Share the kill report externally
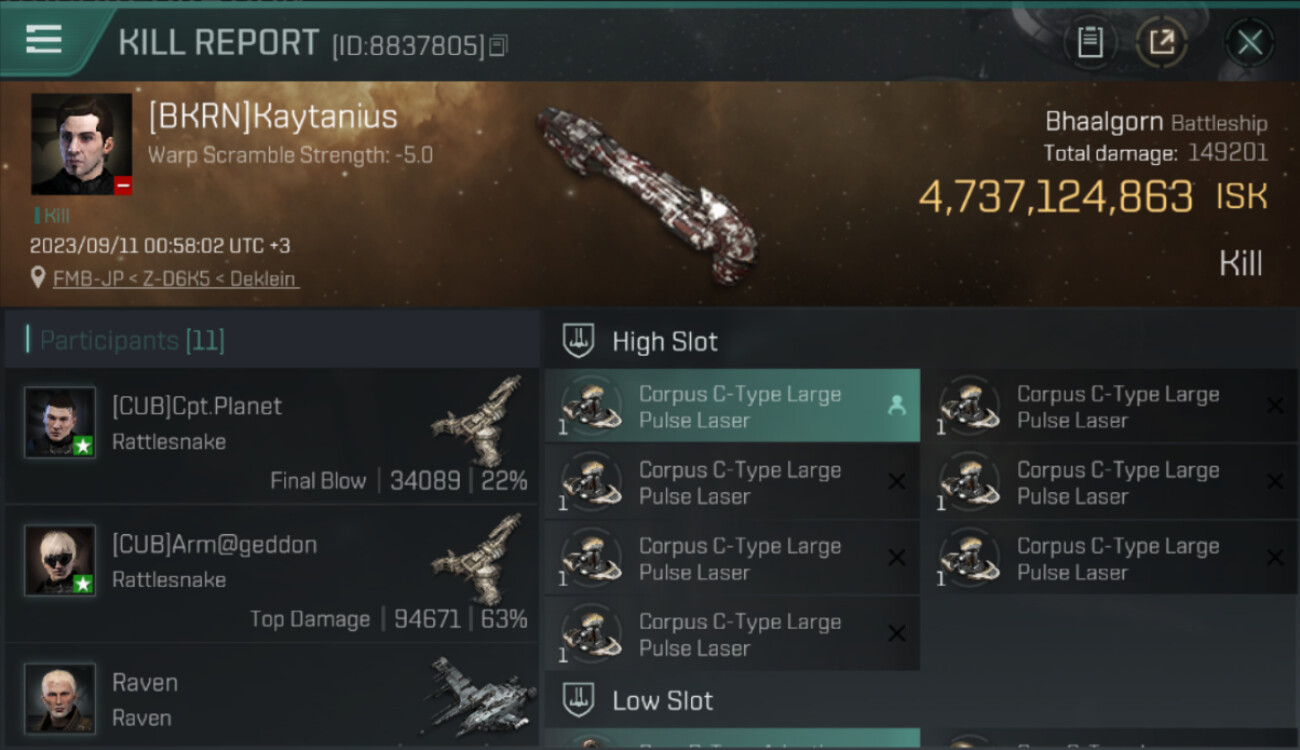The height and width of the screenshot is (750, 1300). 1161,42
